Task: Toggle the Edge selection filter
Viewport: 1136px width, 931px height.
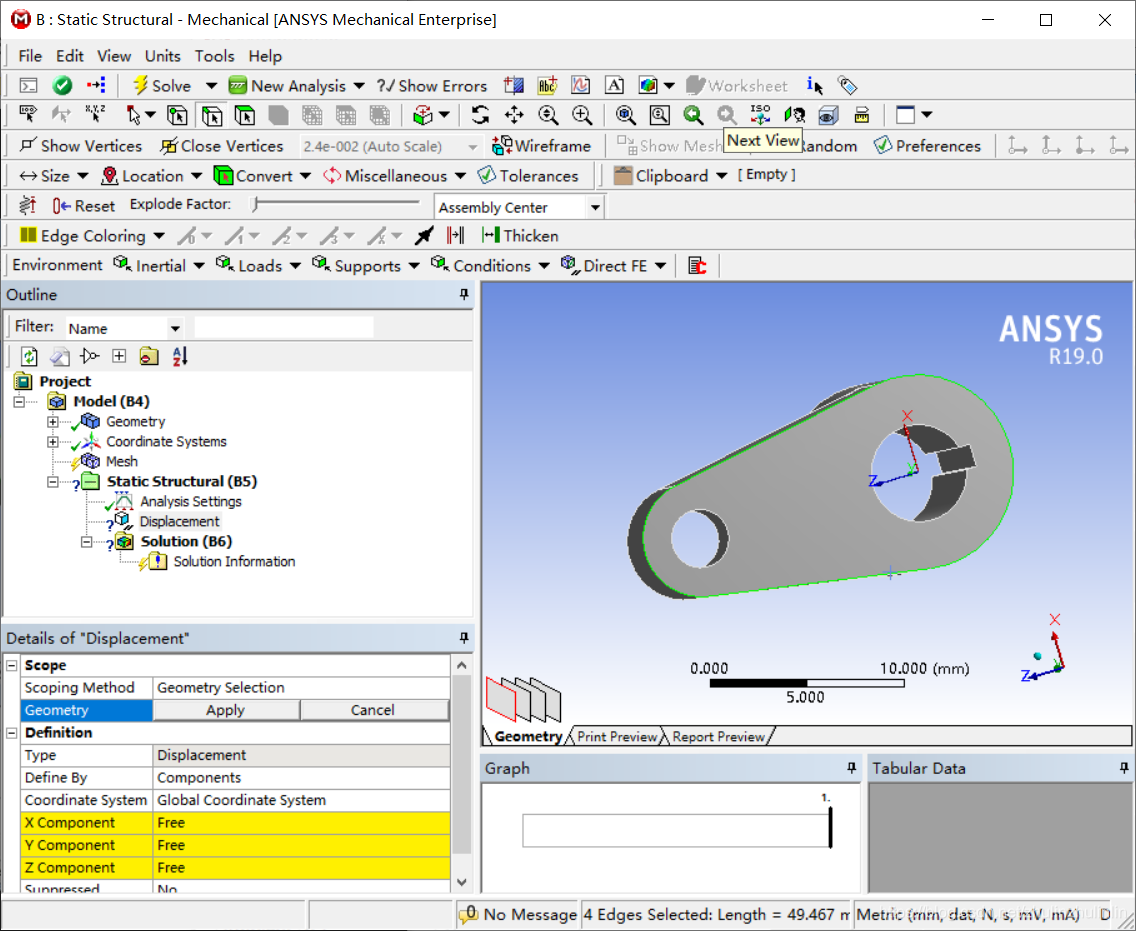Action: 212,115
